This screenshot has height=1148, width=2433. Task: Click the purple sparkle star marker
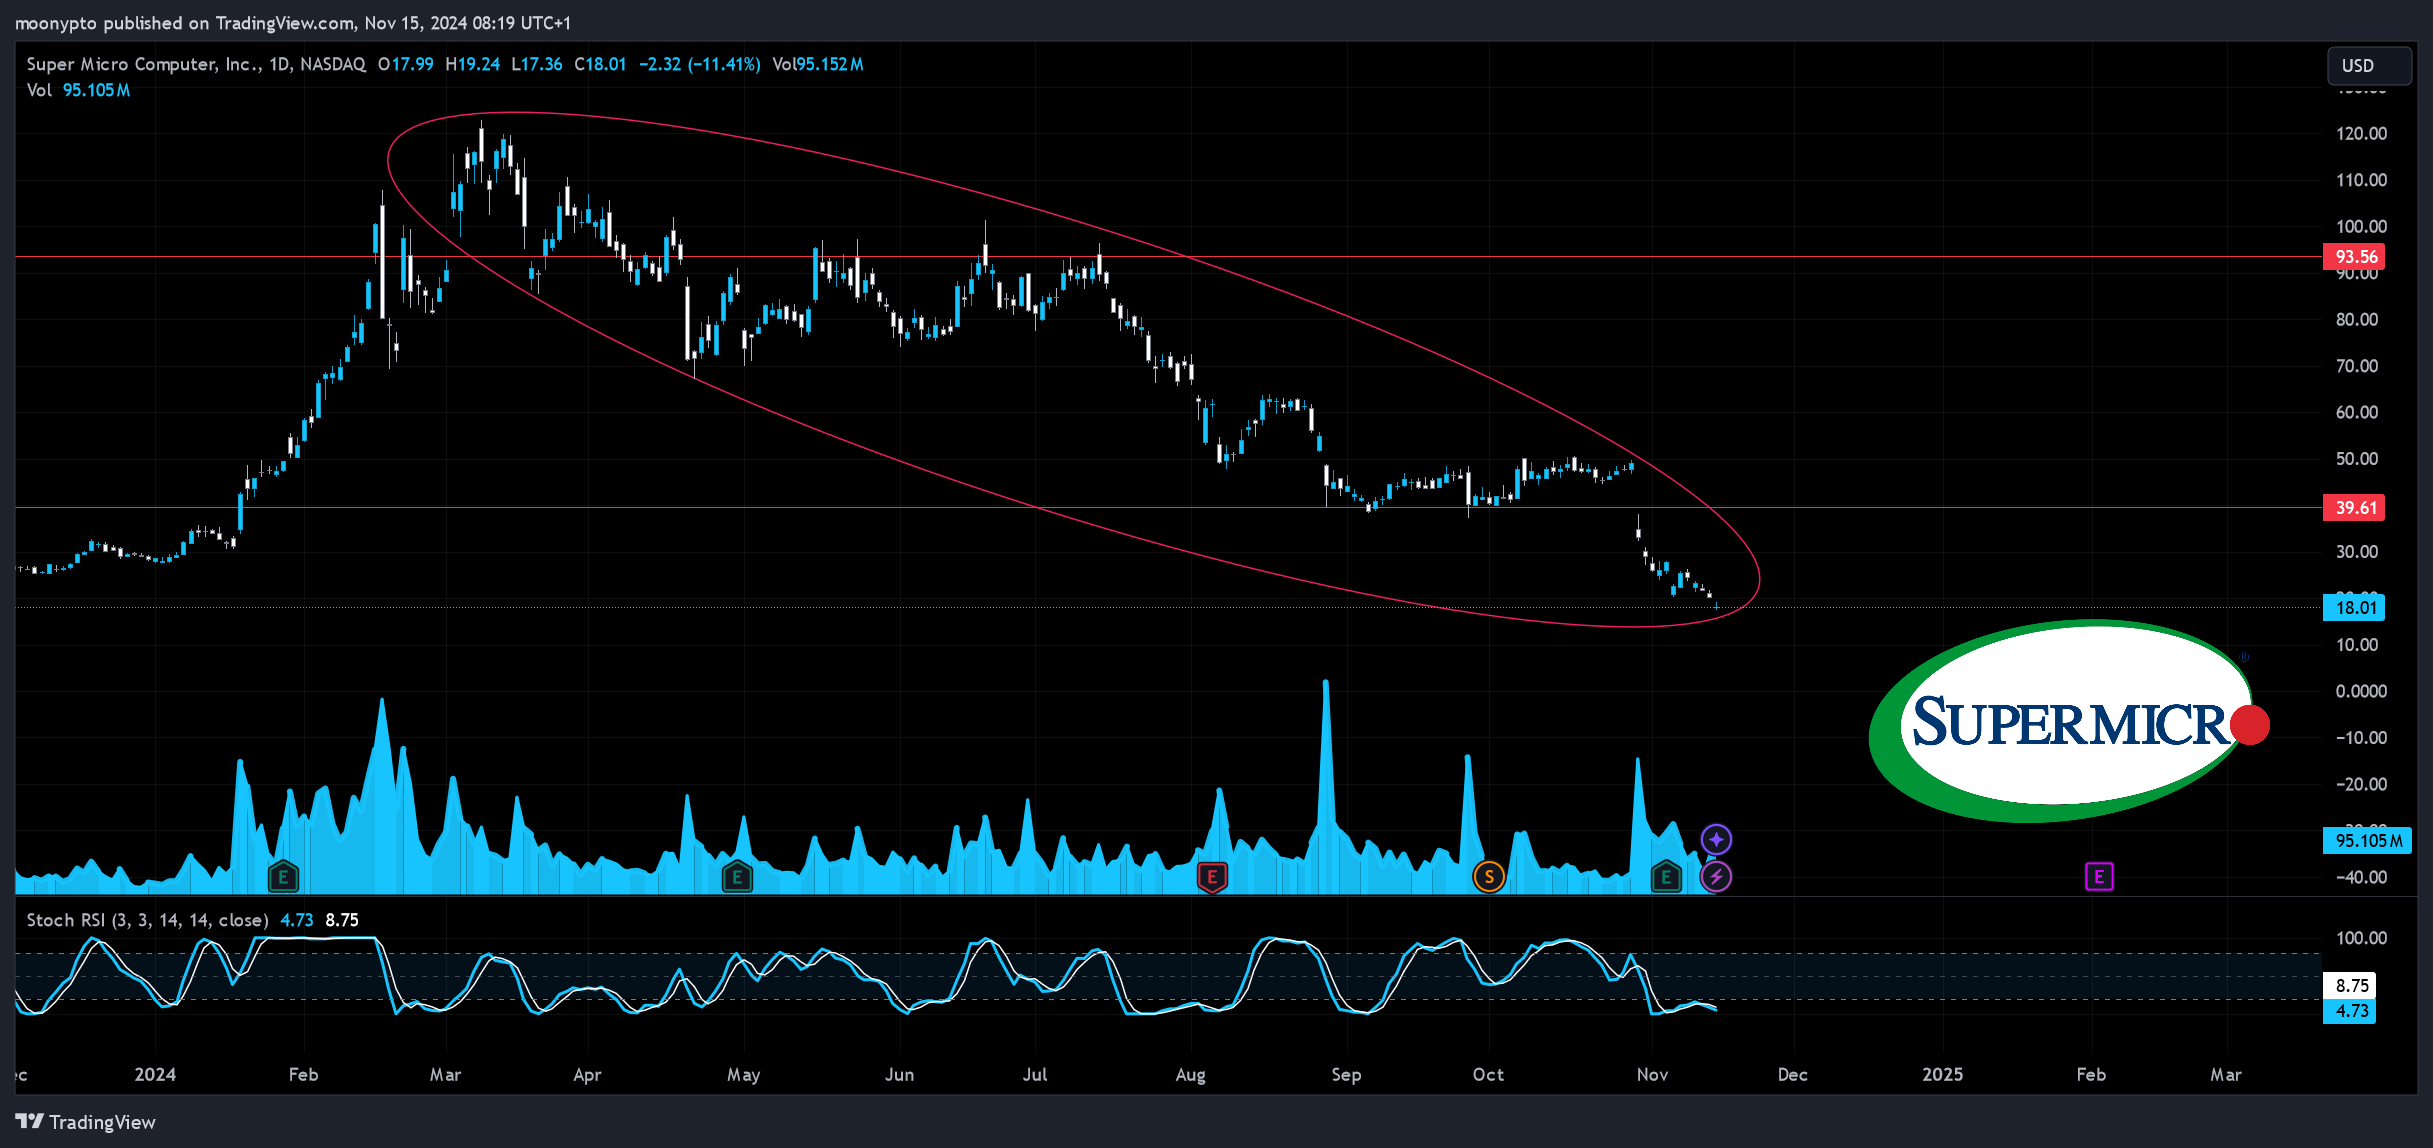[1716, 839]
